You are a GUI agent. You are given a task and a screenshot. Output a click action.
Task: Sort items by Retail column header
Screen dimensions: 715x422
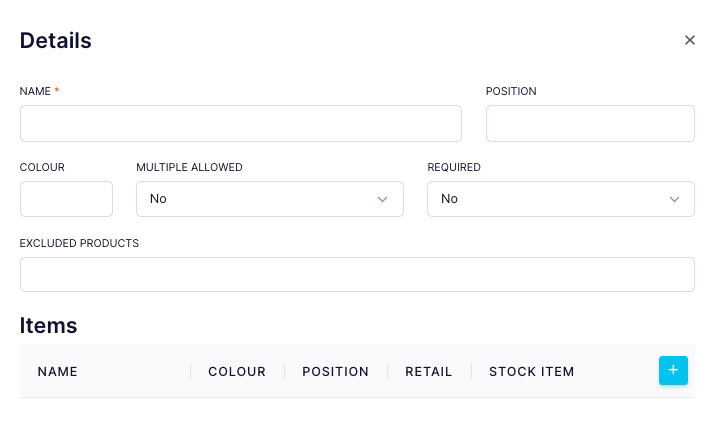pos(429,371)
